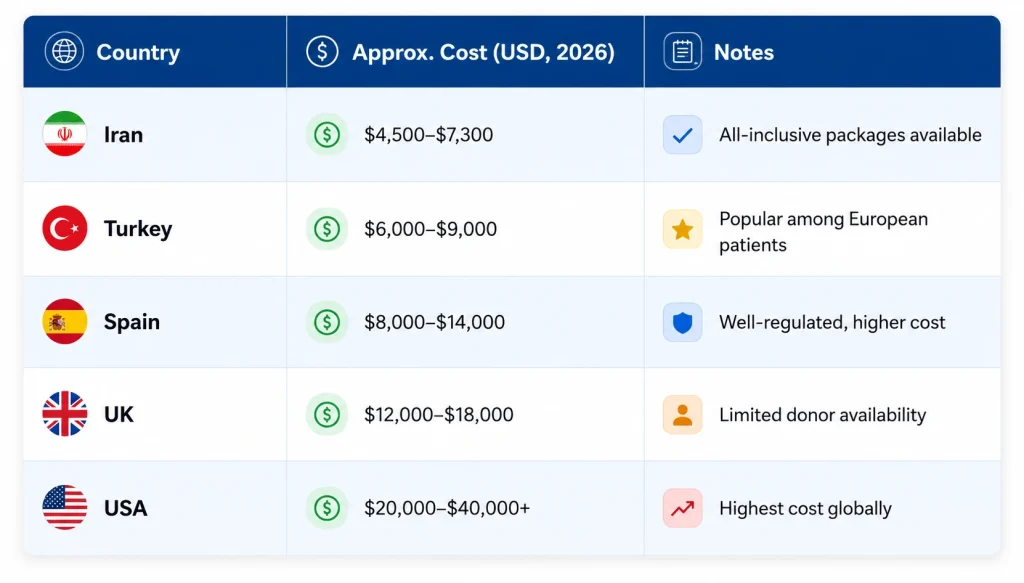Screen dimensions: 1024x583
Task: Click the red trending-up arrow icon in USA row
Action: tap(682, 508)
